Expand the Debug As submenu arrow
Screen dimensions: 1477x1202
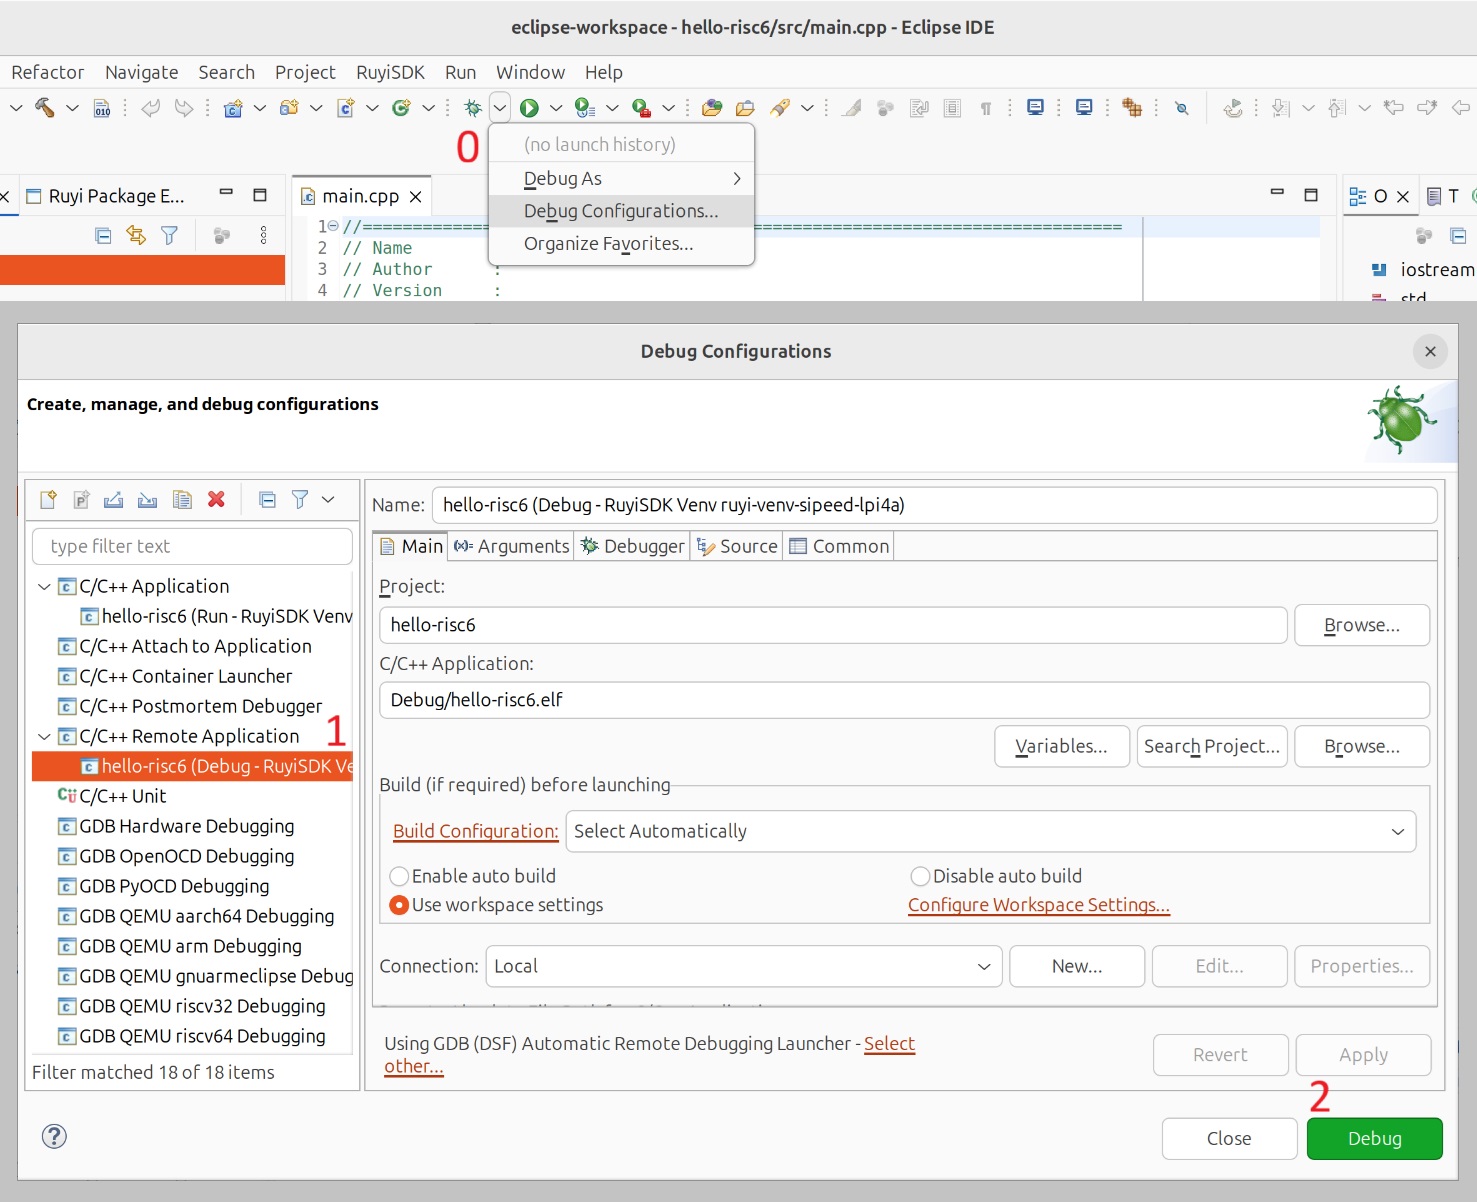pos(737,178)
